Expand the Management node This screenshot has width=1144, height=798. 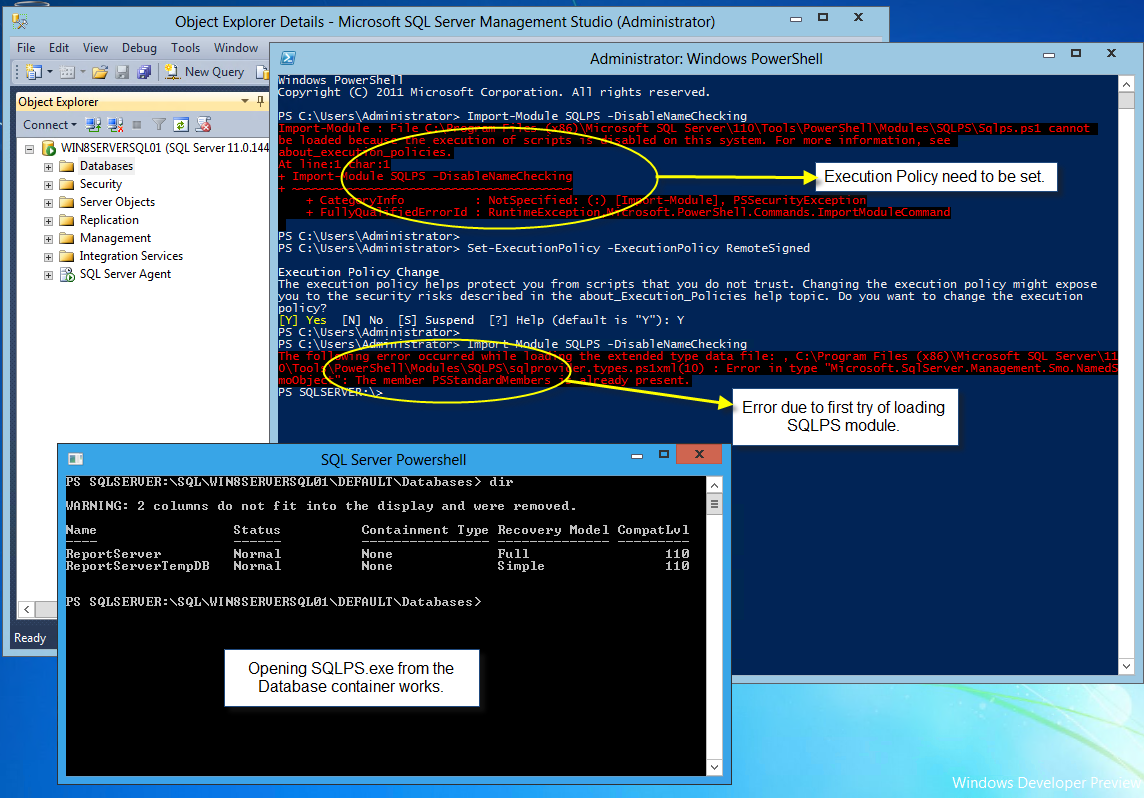48,239
